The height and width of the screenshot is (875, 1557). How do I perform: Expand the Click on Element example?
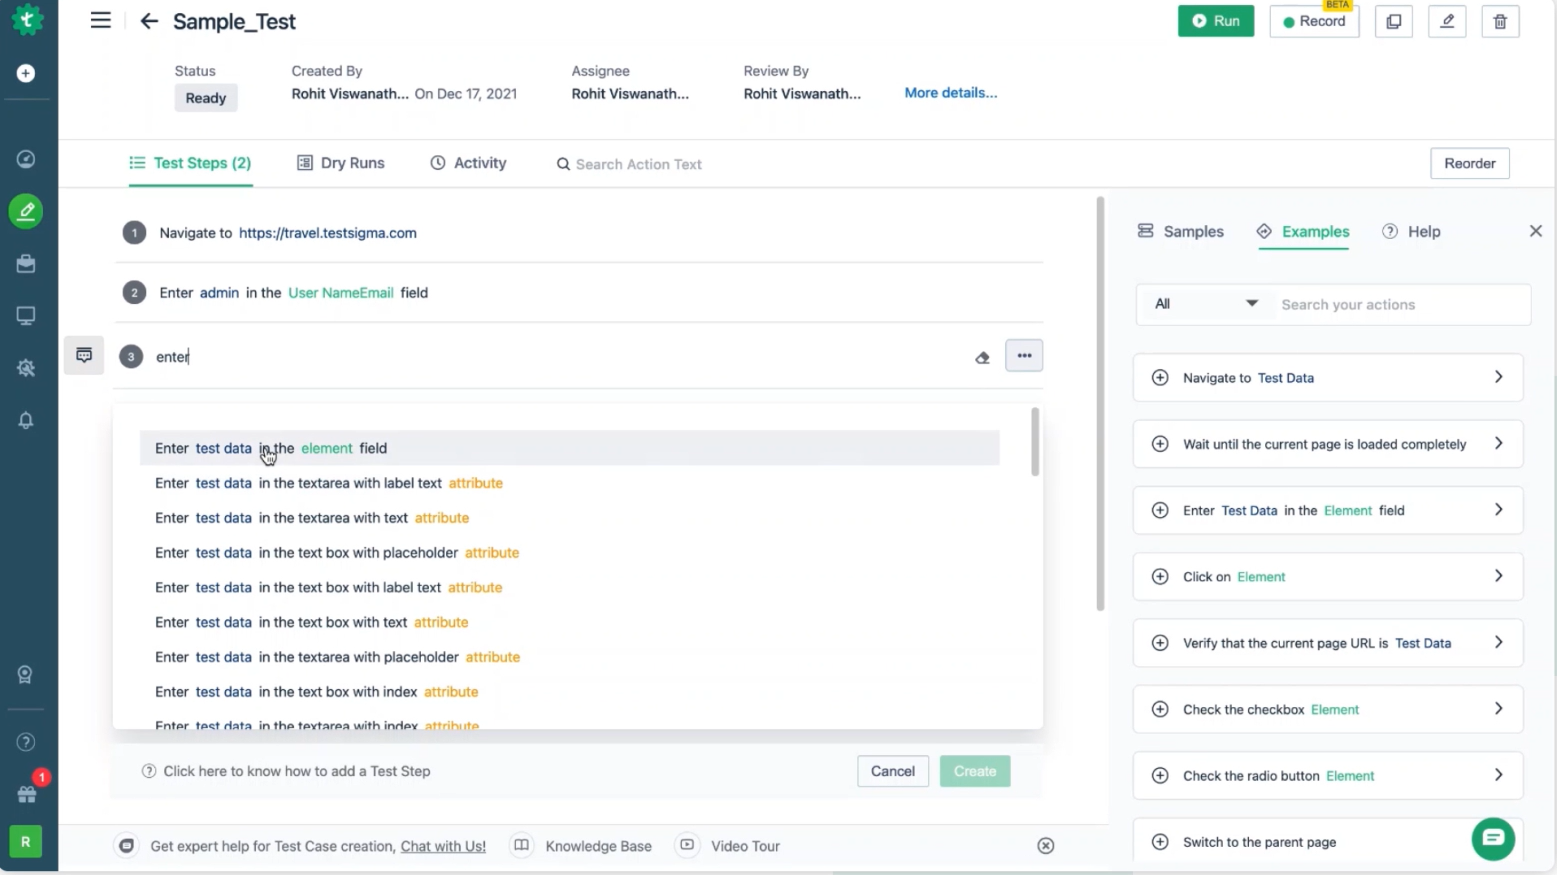pos(1498,576)
